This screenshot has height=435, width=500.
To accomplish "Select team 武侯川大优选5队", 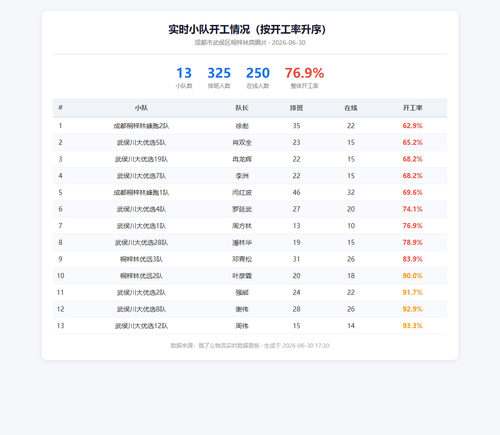I will click(141, 142).
